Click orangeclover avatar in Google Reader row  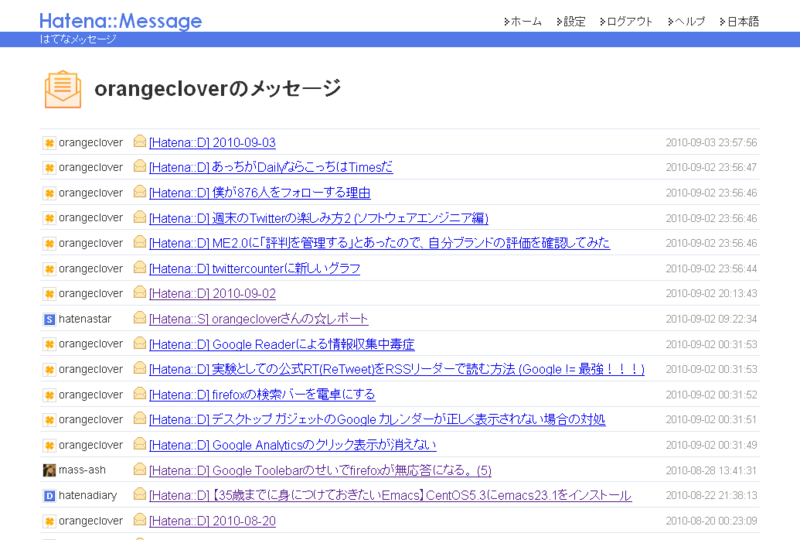49,345
